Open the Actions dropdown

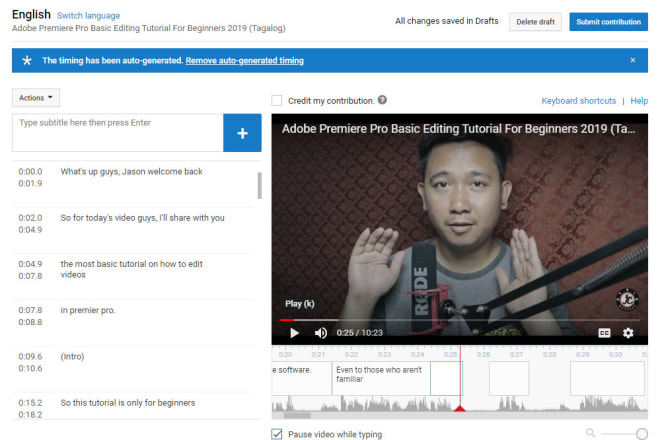click(x=36, y=98)
